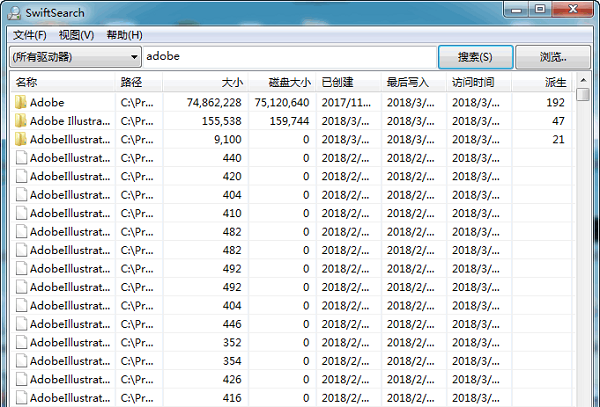The height and width of the screenshot is (407, 600).
Task: Start search with 搜索(S) button
Action: pos(475,57)
